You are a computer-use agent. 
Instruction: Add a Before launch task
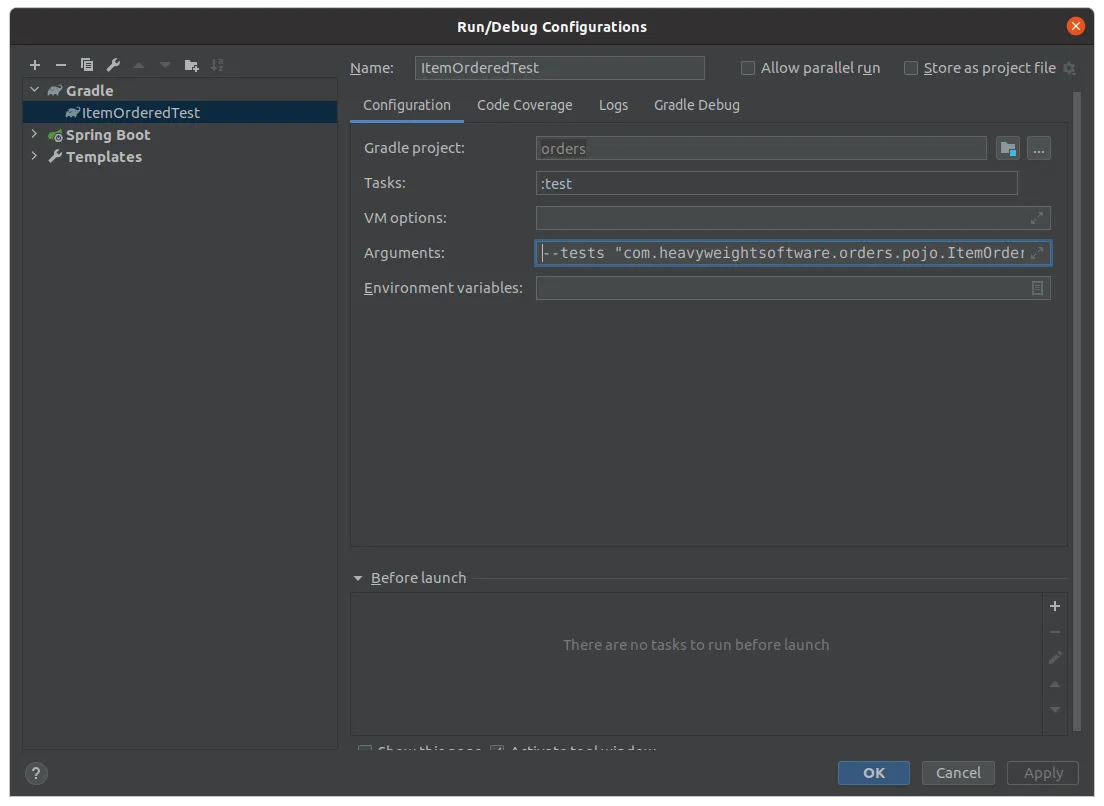pos(1054,606)
